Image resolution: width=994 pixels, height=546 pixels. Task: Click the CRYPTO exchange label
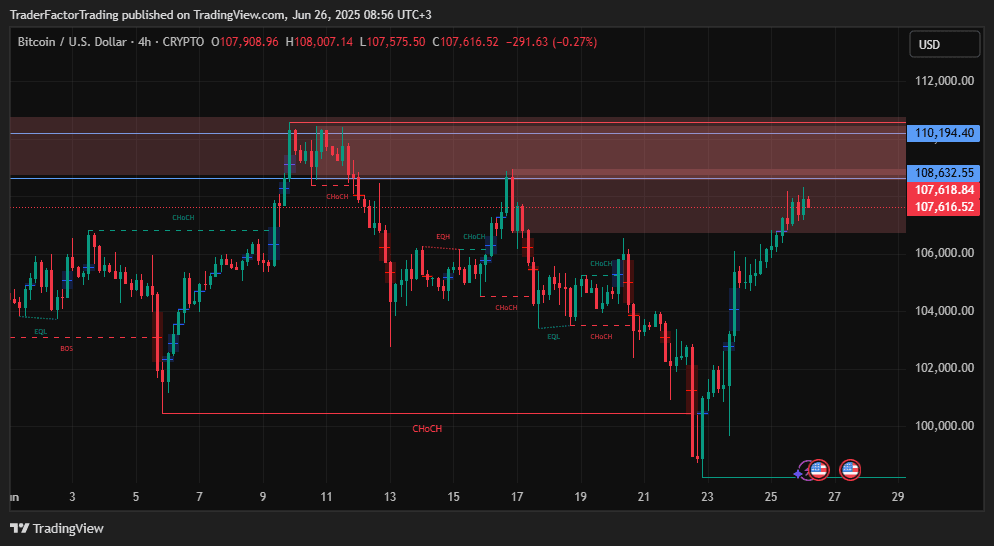(x=183, y=42)
